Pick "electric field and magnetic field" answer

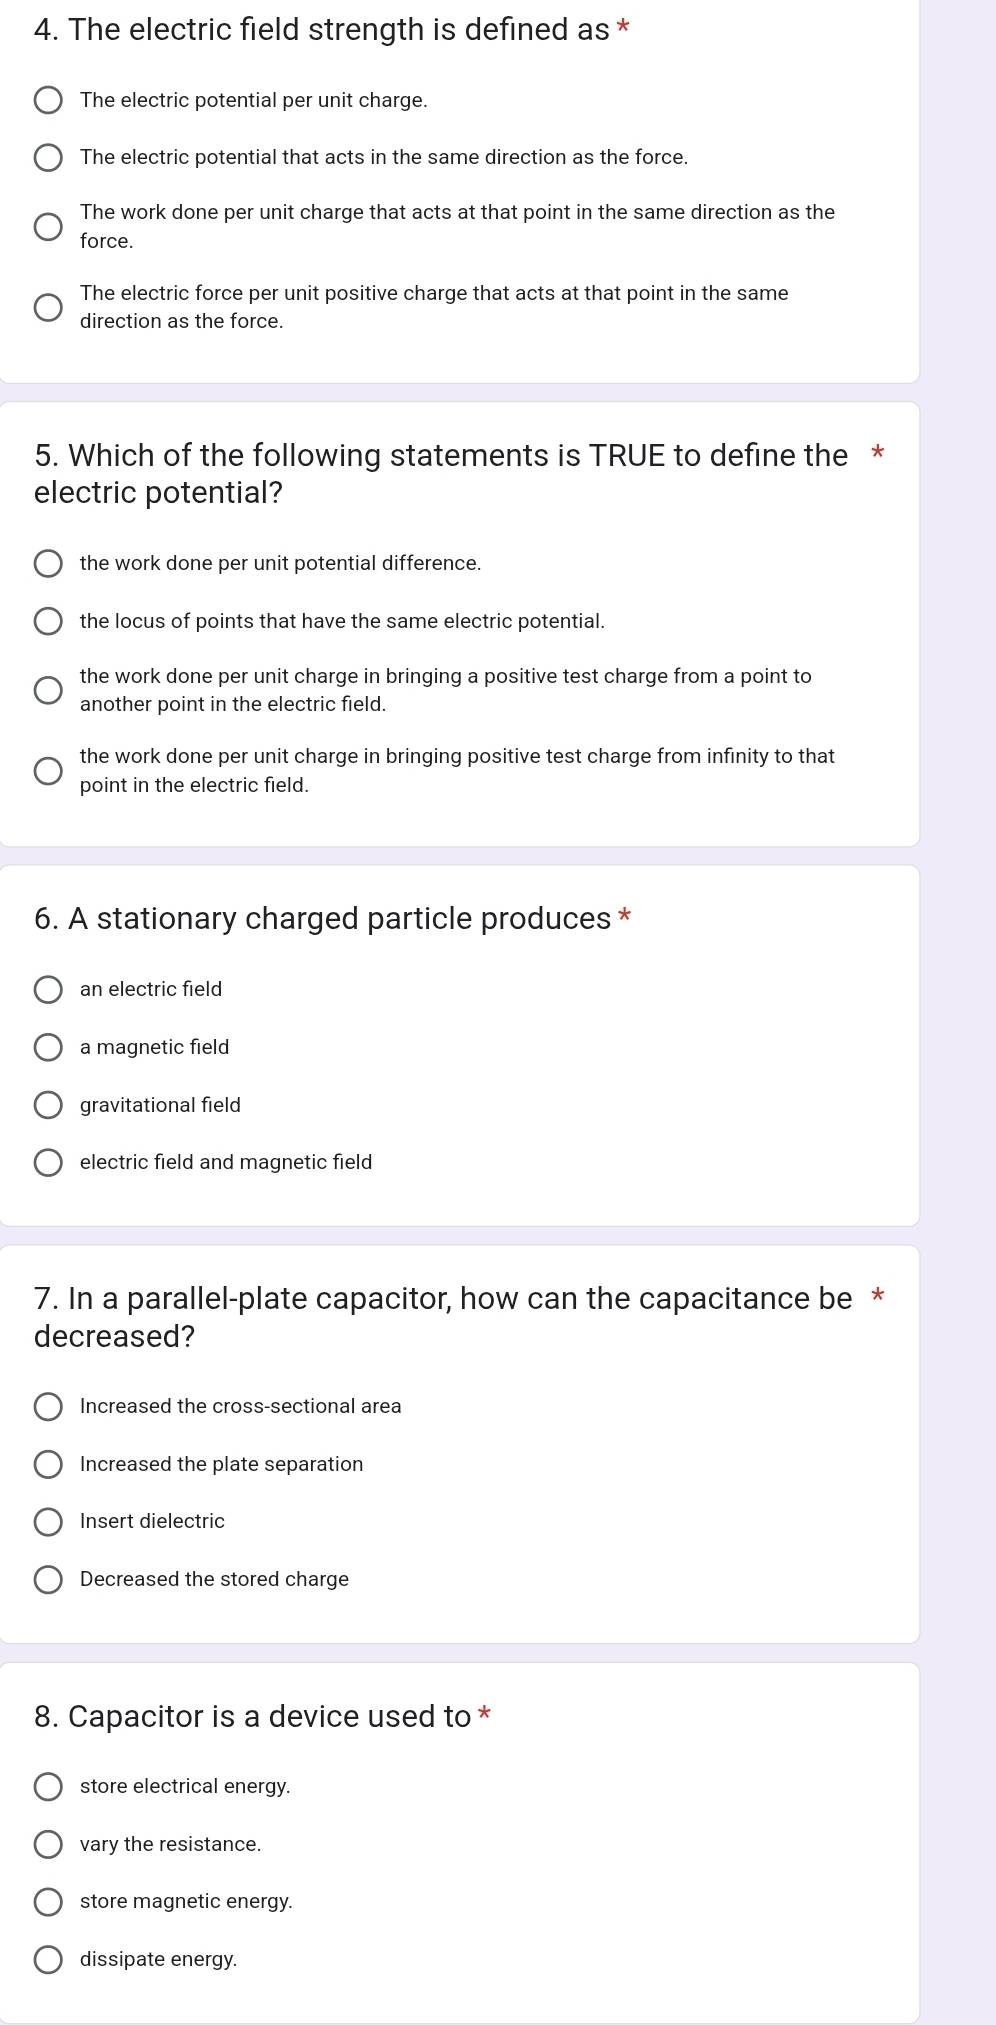pos(48,1162)
